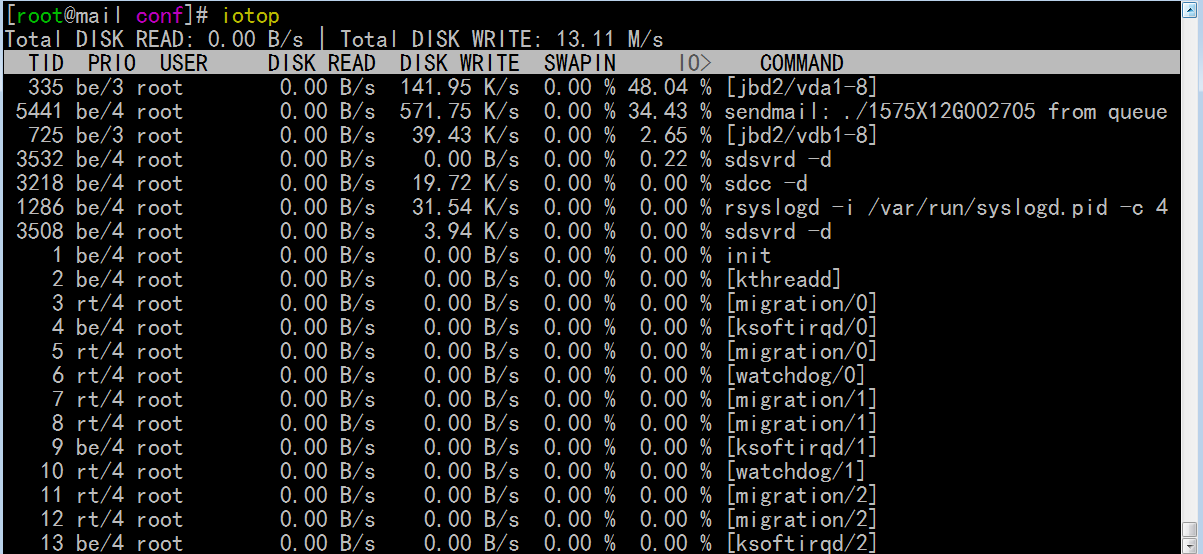Click the sdcc -d process row
This screenshot has height=554, width=1203.
765,183
